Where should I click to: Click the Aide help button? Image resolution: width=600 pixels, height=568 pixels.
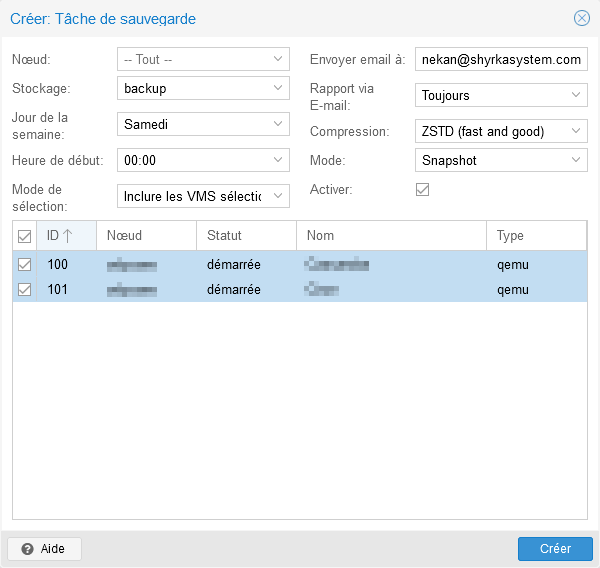pyautogui.click(x=44, y=549)
